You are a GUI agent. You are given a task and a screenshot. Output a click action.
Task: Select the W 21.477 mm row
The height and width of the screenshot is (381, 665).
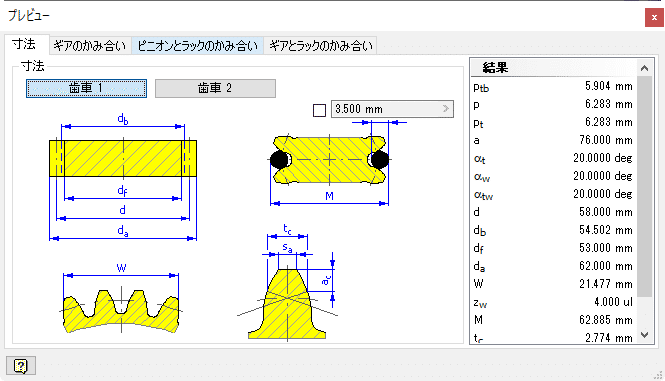(553, 284)
